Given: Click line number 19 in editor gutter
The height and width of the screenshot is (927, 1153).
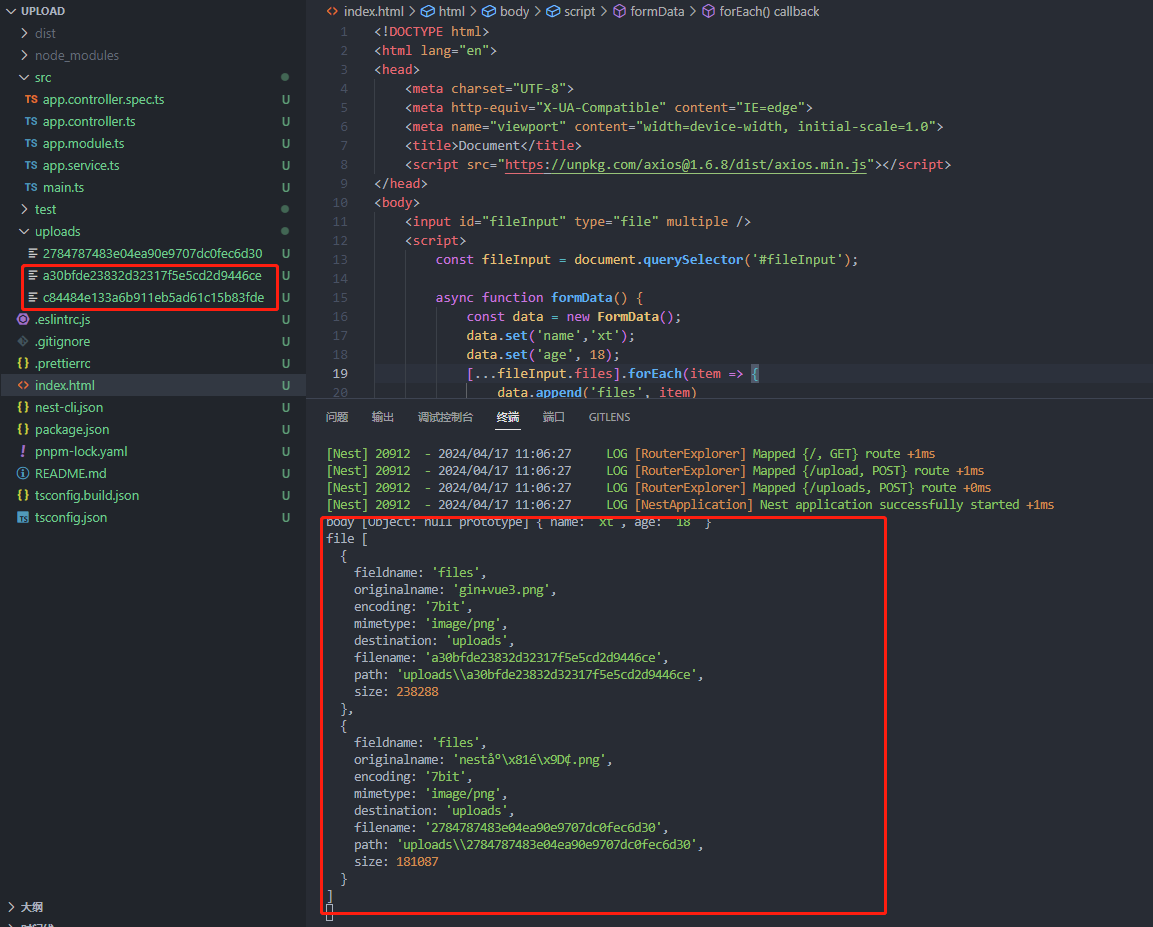Looking at the screenshot, I should point(340,373).
